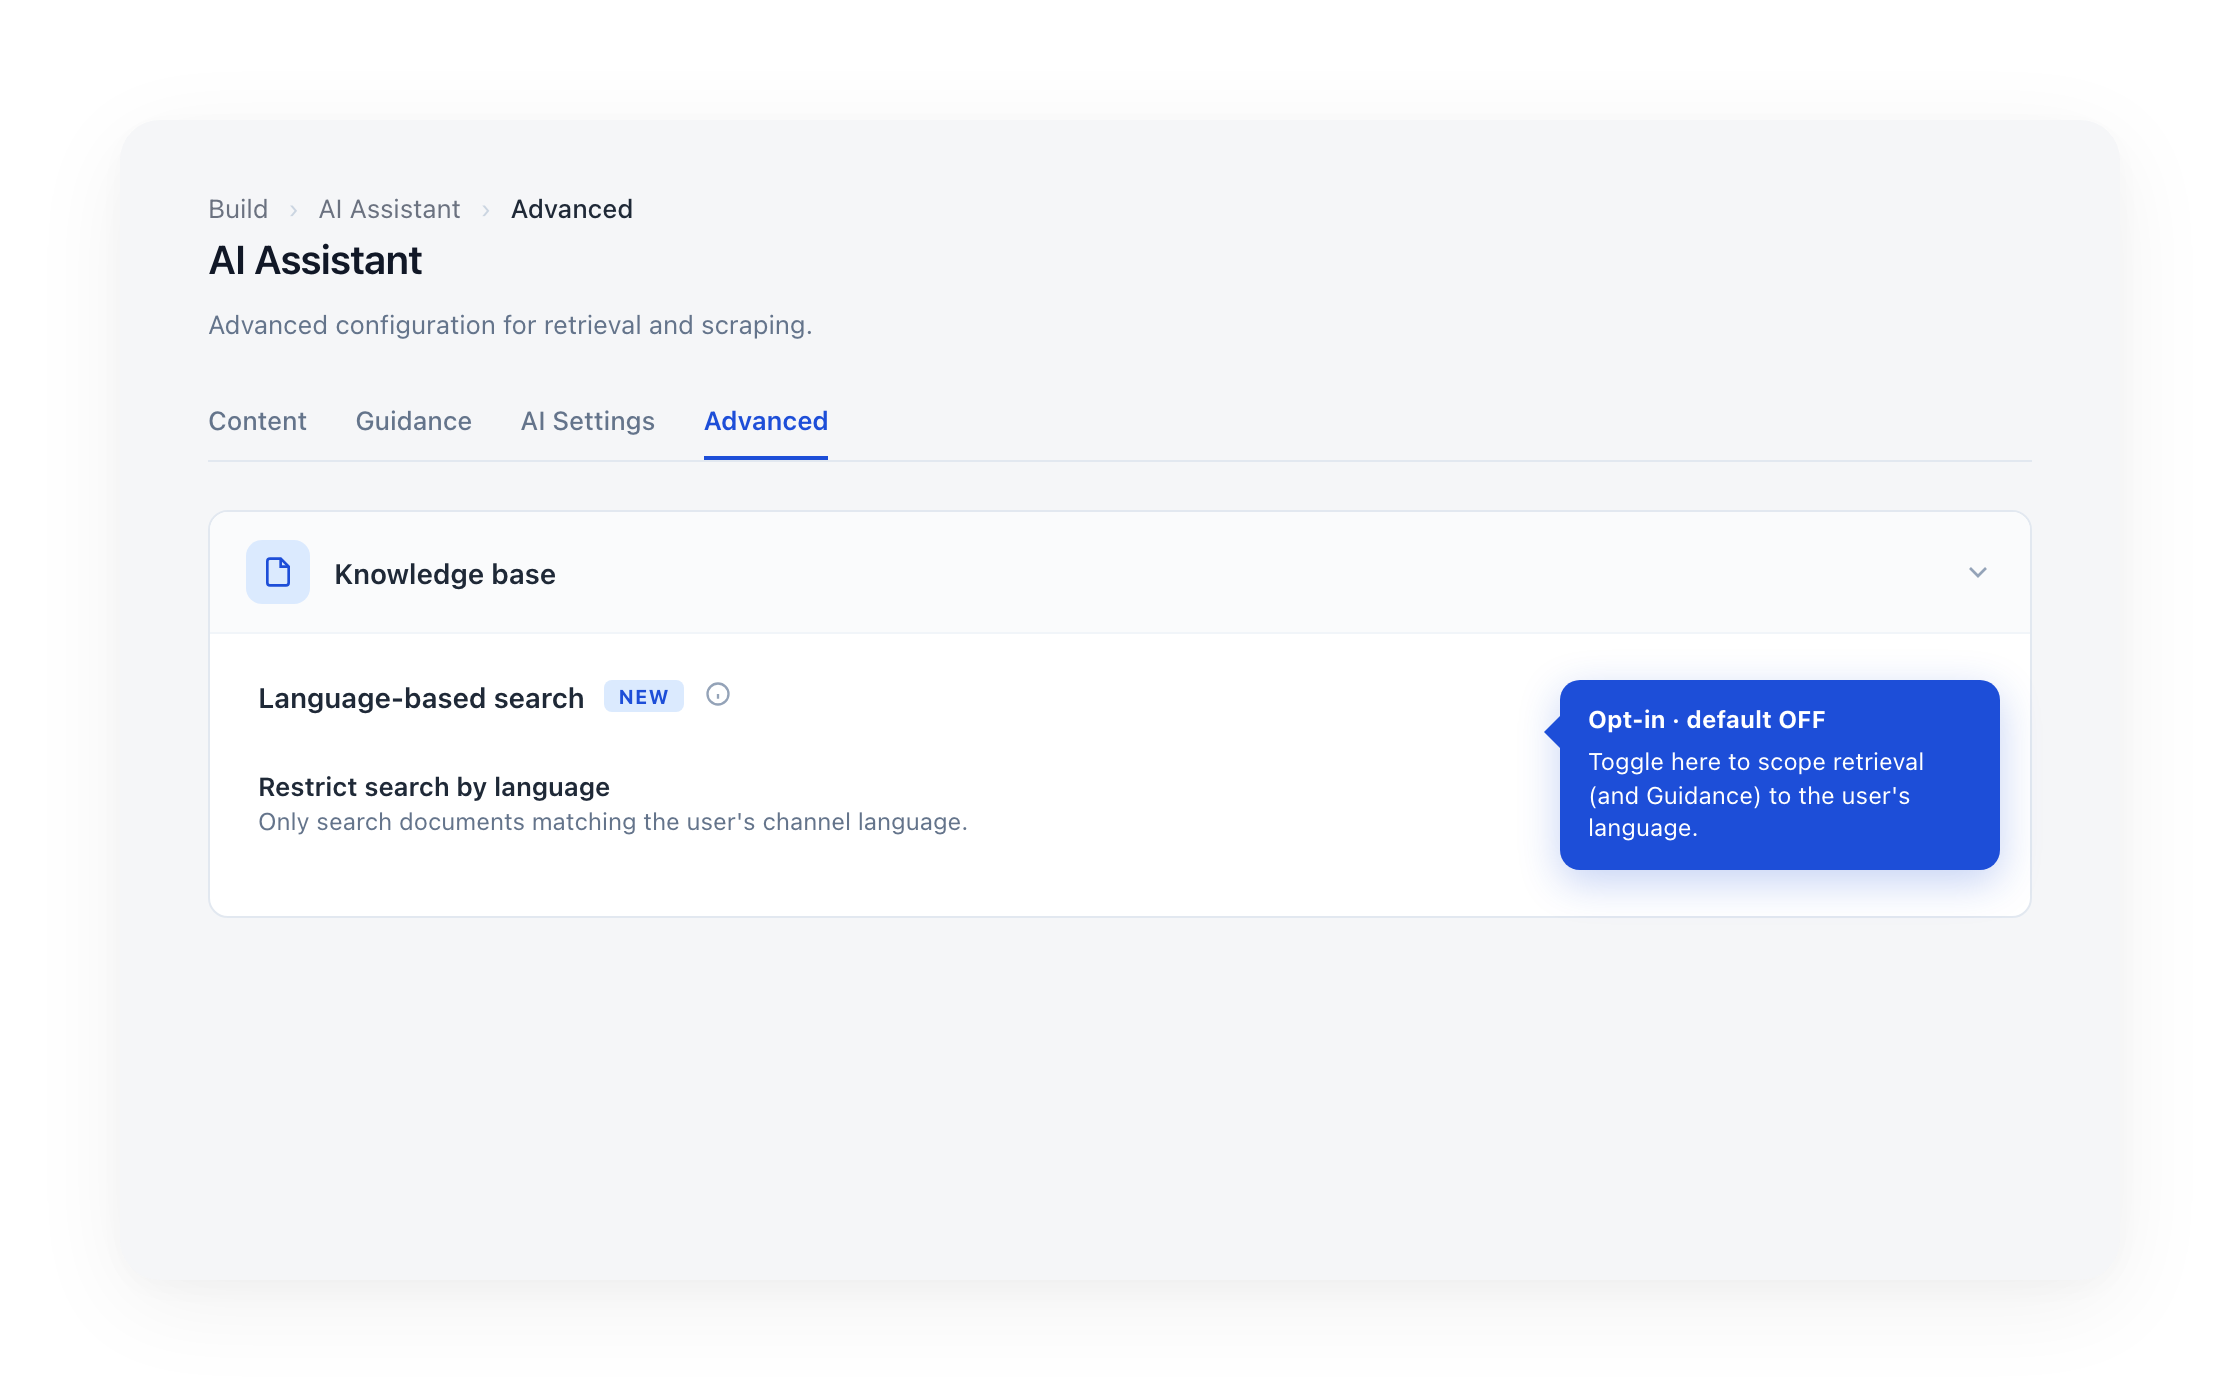Select the AI Settings tab
This screenshot has height=1400, width=2240.
coord(587,421)
